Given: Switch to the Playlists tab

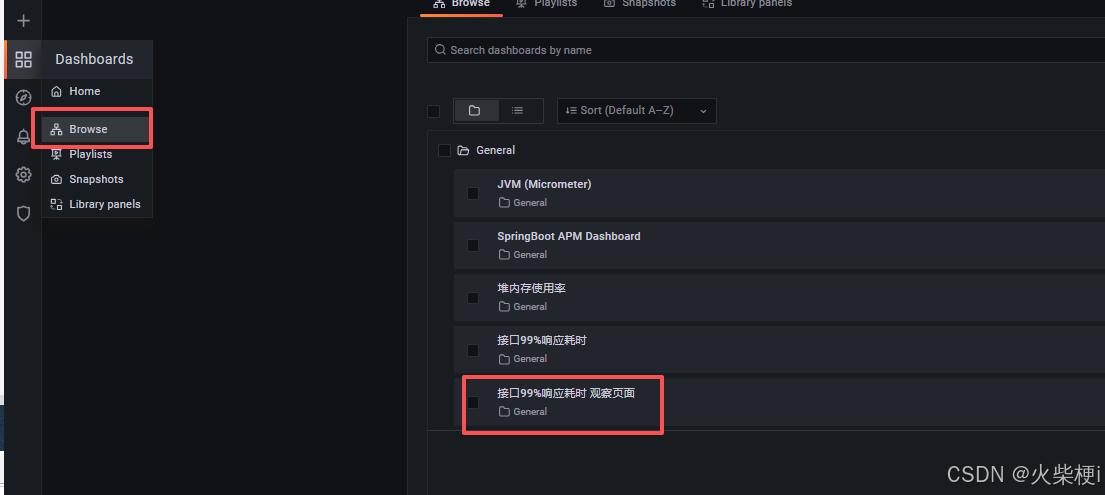Looking at the screenshot, I should 546,4.
